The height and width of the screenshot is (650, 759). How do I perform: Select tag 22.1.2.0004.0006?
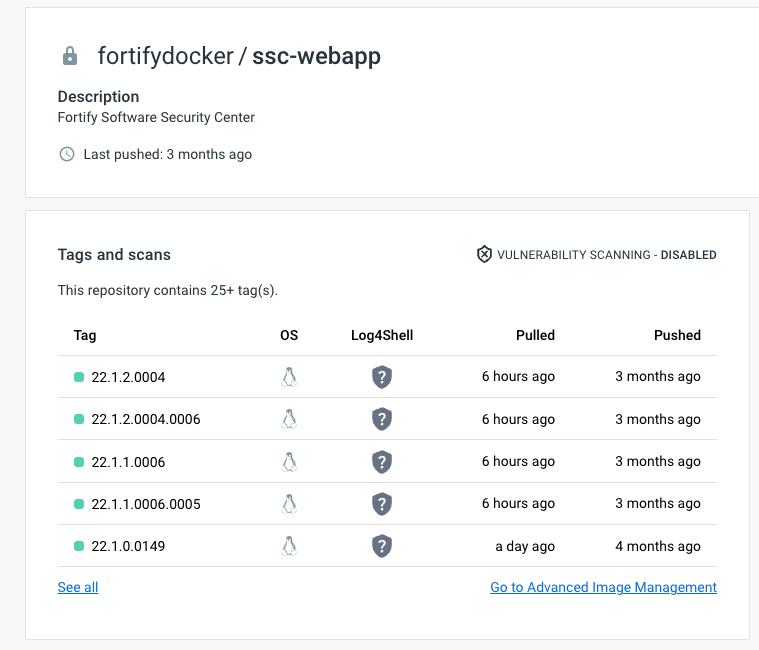tap(145, 419)
